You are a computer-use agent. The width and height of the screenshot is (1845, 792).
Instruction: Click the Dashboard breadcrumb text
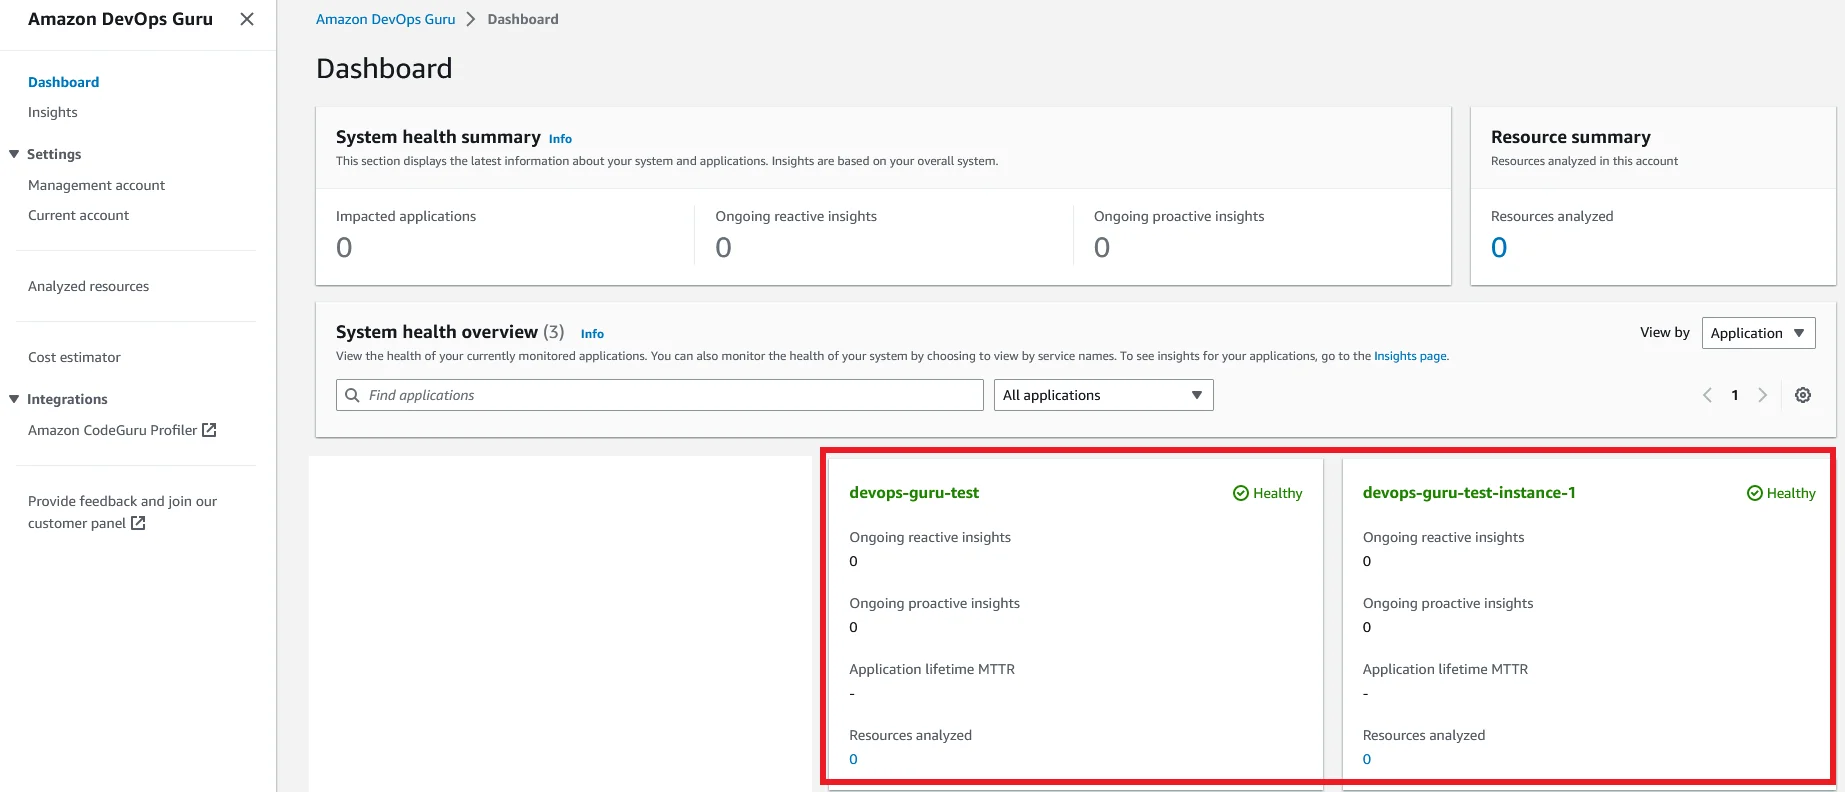pyautogui.click(x=523, y=19)
